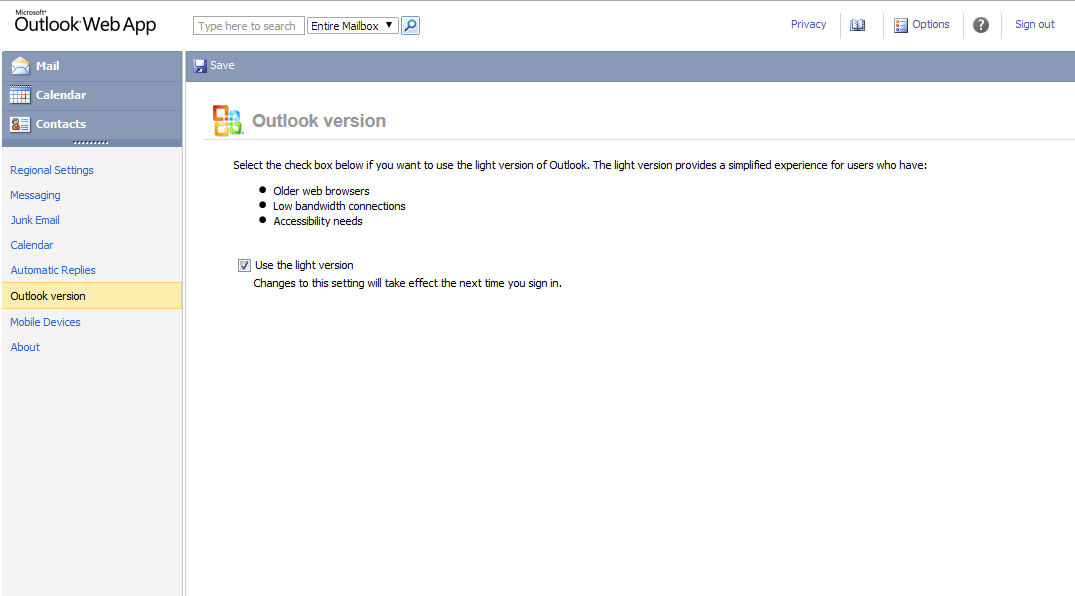Open the address book icon near Privacy

pos(857,24)
